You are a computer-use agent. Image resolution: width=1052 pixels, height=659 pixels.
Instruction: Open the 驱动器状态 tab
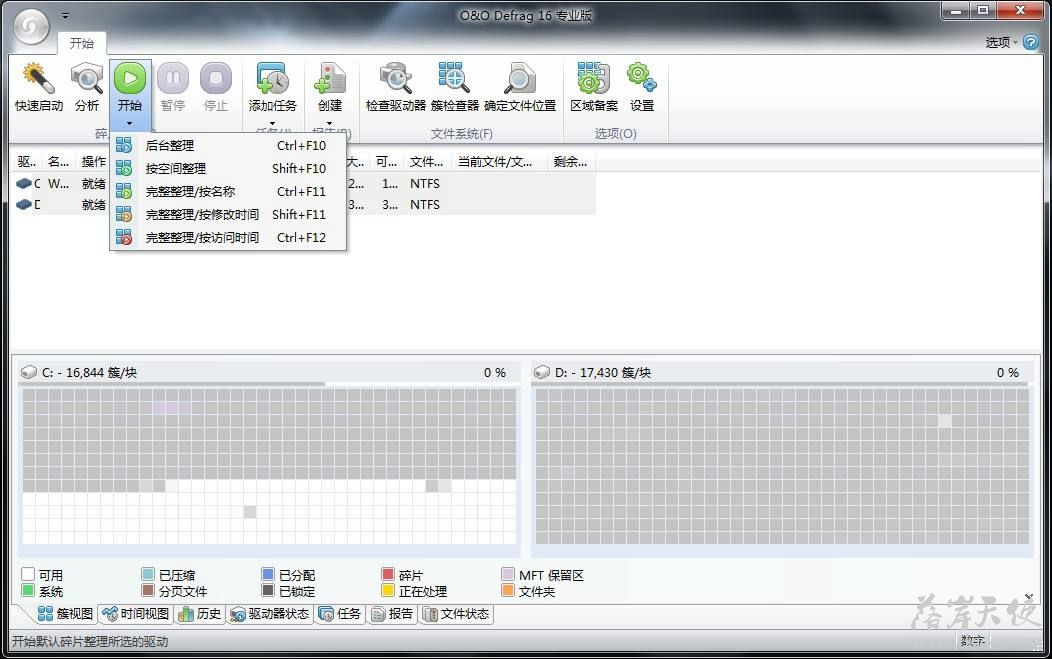coord(270,613)
